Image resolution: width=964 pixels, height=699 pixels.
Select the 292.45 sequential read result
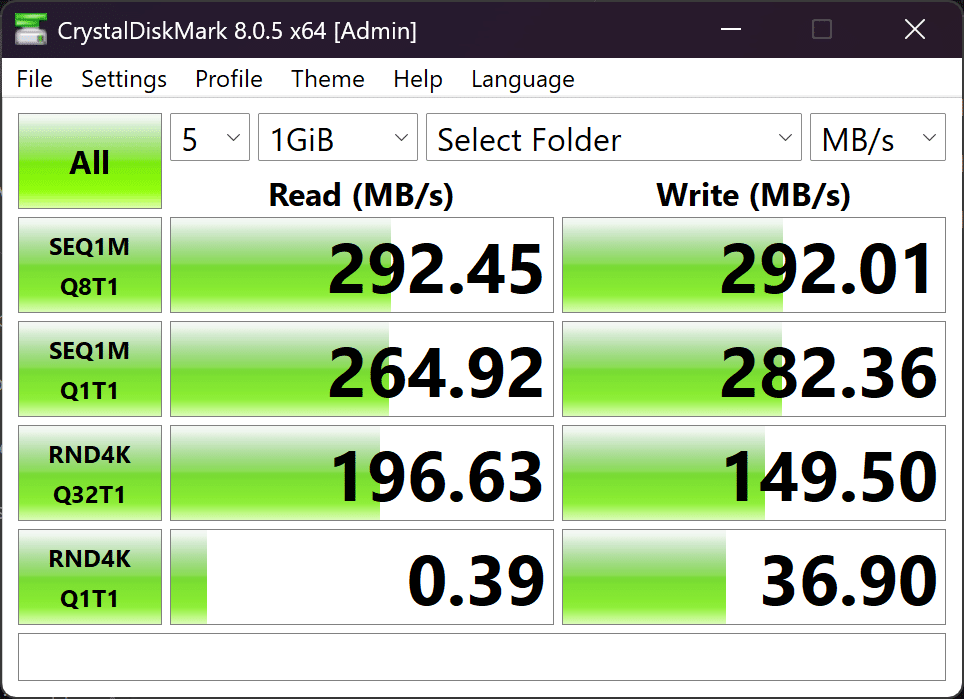[362, 266]
